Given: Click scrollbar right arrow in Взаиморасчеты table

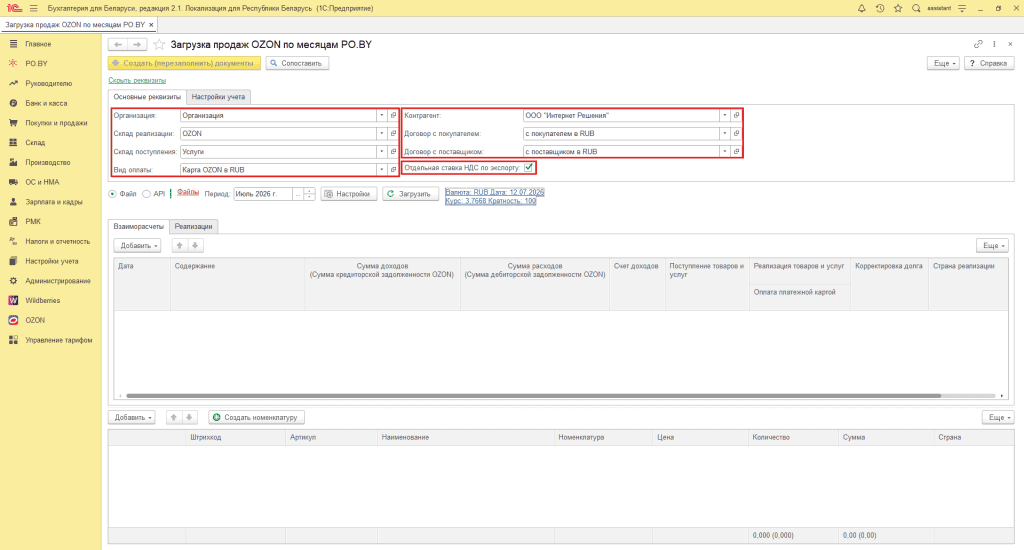Looking at the screenshot, I should tap(1002, 396).
